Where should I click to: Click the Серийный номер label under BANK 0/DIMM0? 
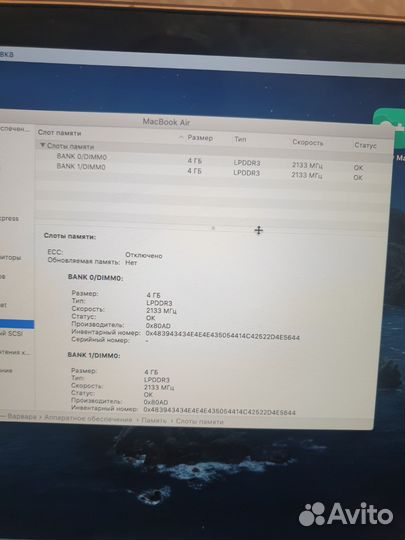(101, 340)
